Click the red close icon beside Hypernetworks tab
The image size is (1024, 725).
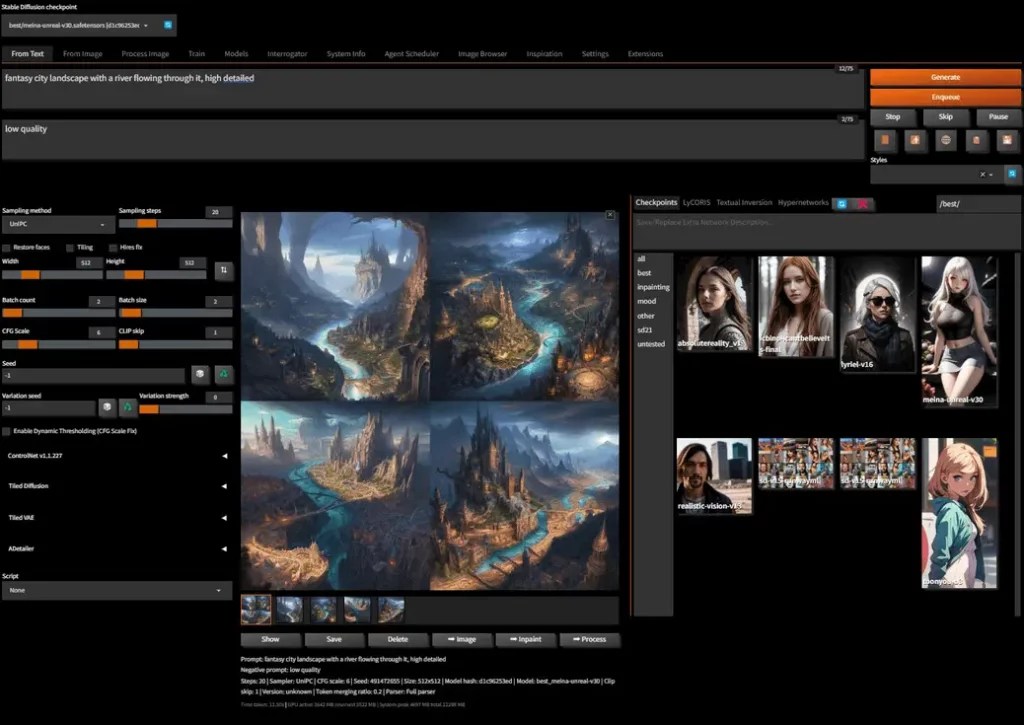[863, 204]
